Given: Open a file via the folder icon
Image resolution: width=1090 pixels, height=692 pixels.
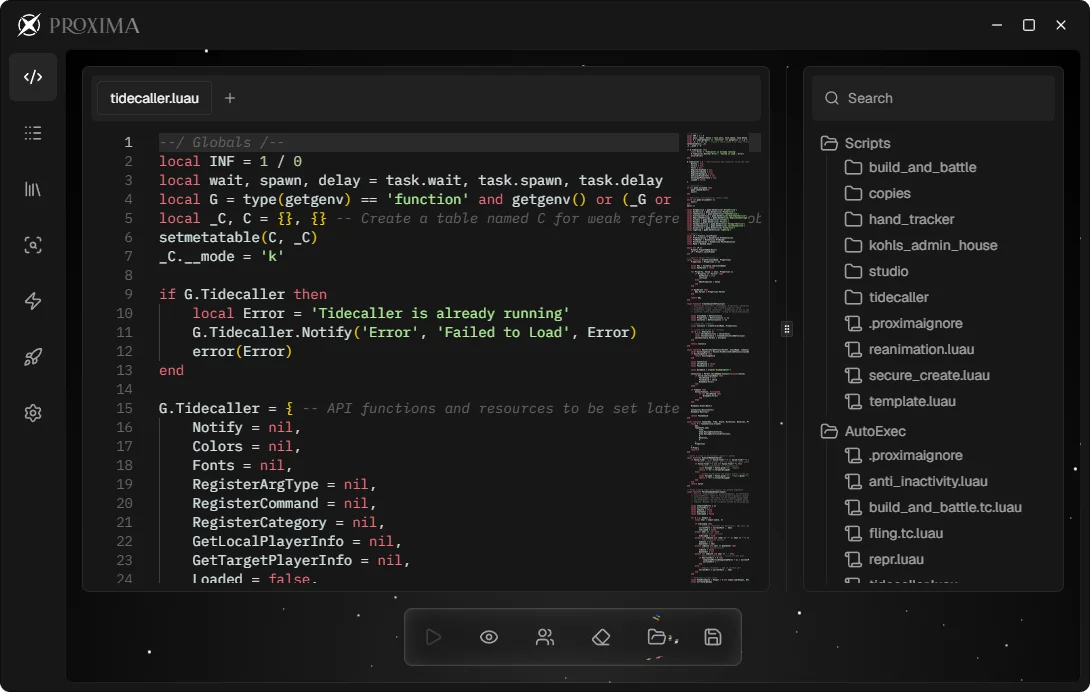Looking at the screenshot, I should 659,637.
